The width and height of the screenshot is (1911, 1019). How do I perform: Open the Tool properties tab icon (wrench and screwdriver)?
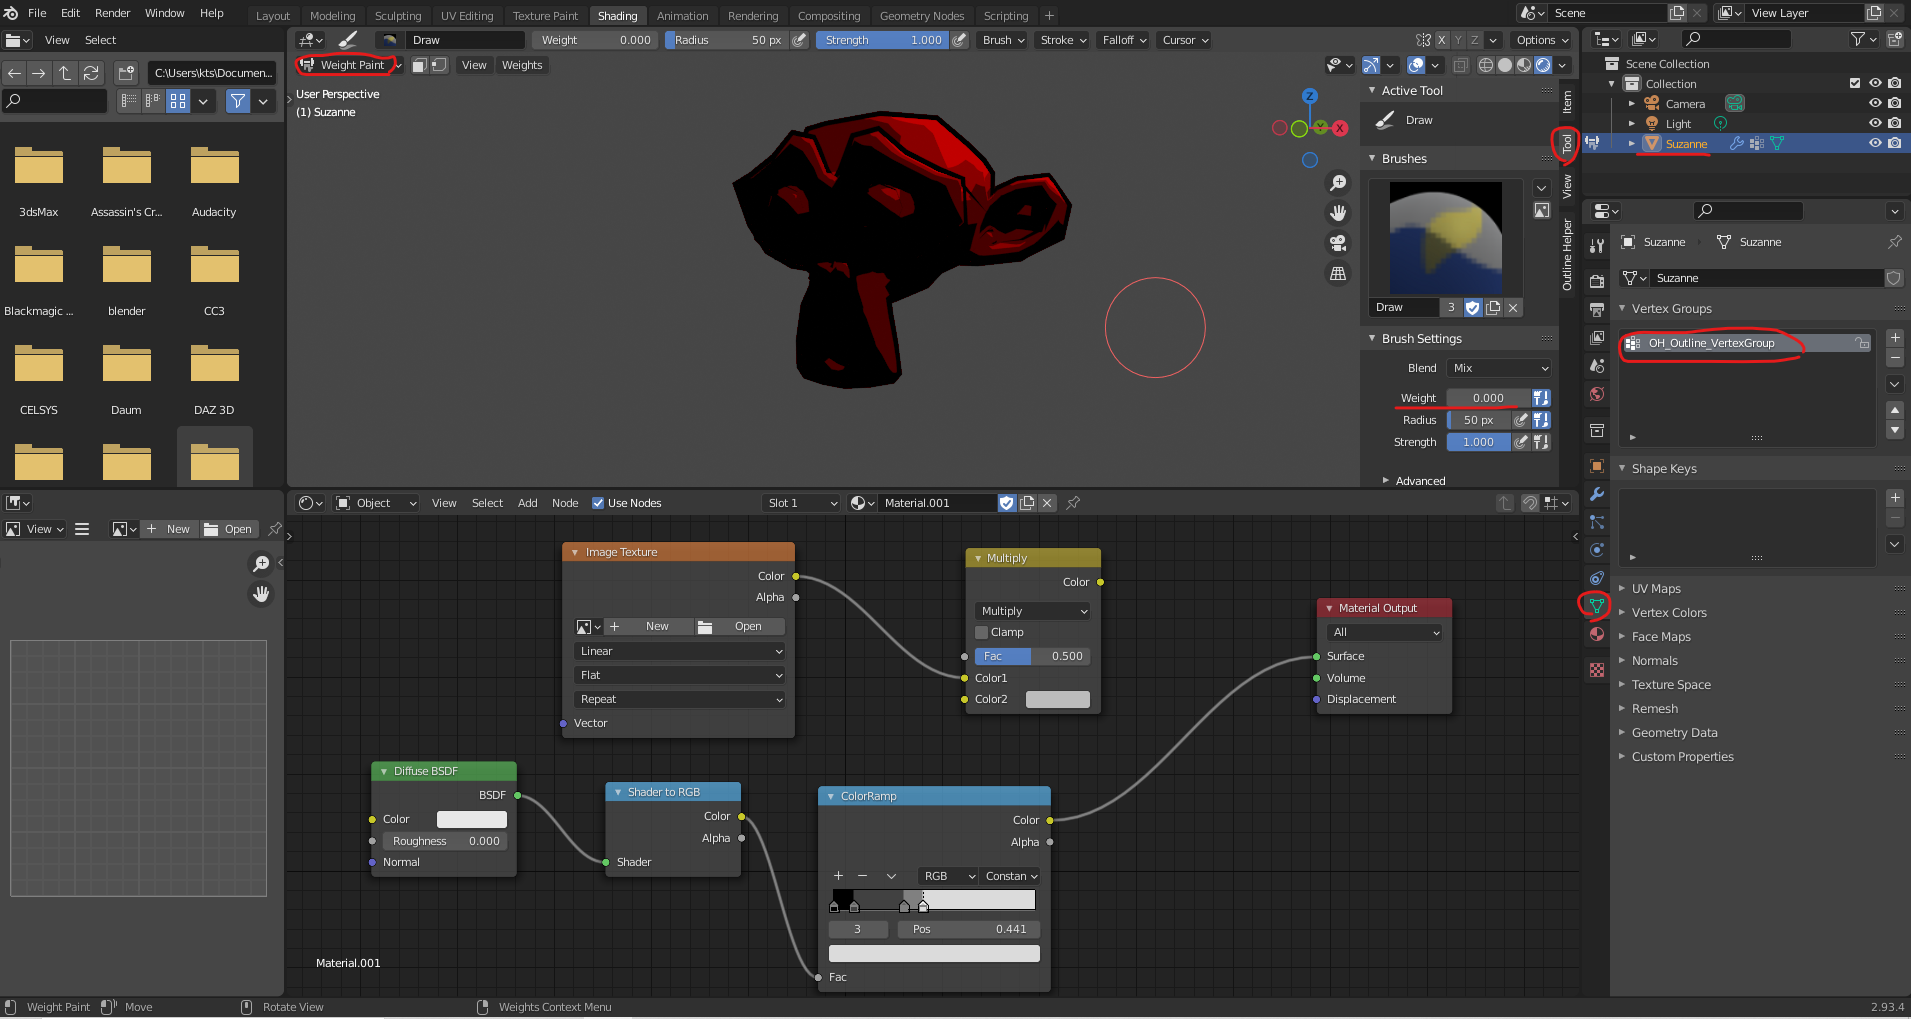pyautogui.click(x=1597, y=245)
